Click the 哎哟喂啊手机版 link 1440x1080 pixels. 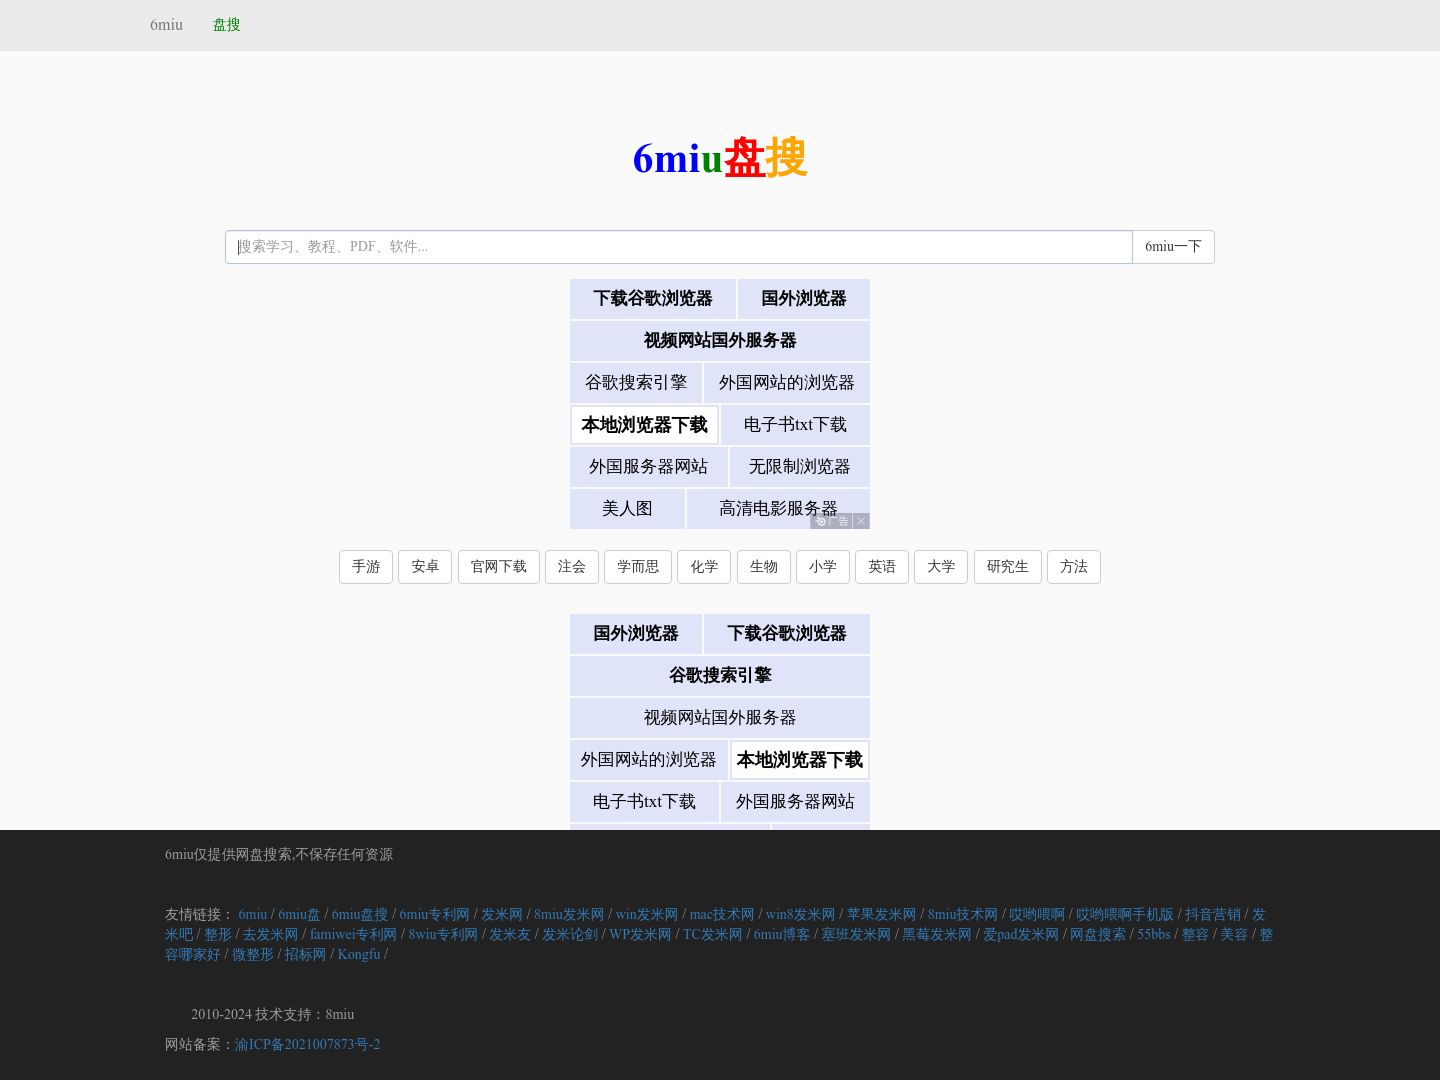(1125, 915)
